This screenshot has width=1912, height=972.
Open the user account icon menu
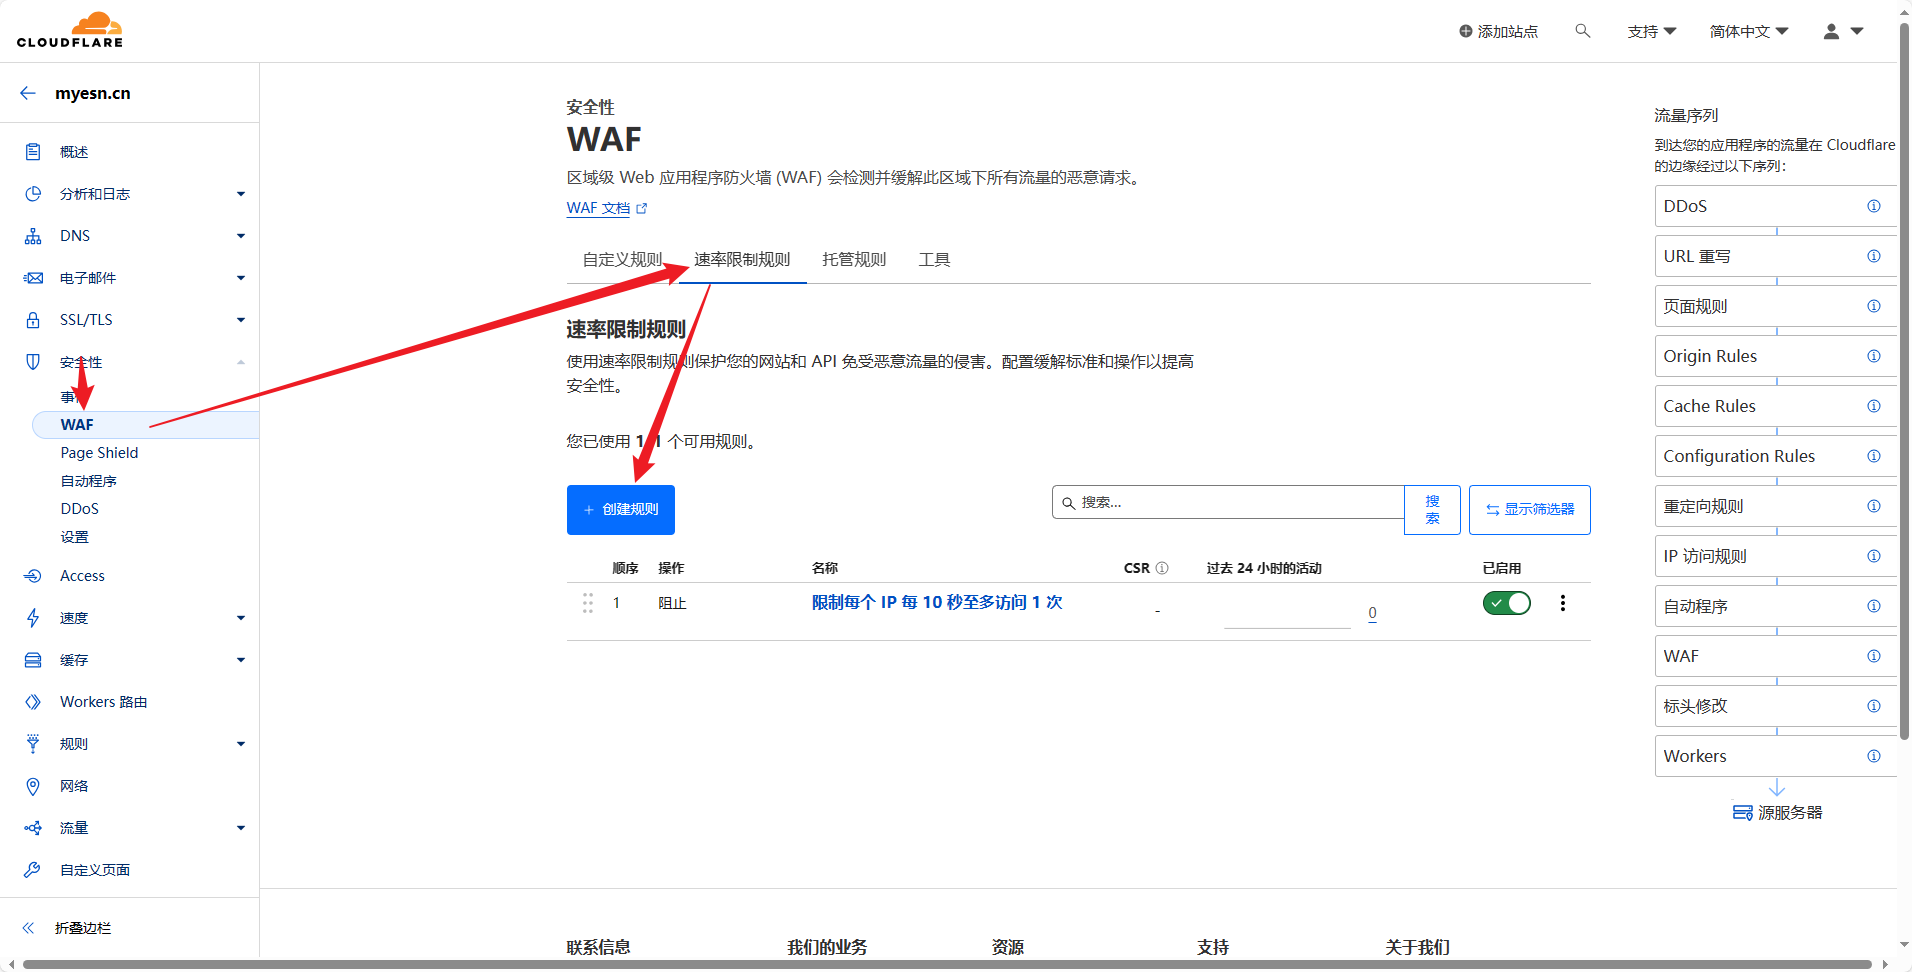tap(1843, 31)
